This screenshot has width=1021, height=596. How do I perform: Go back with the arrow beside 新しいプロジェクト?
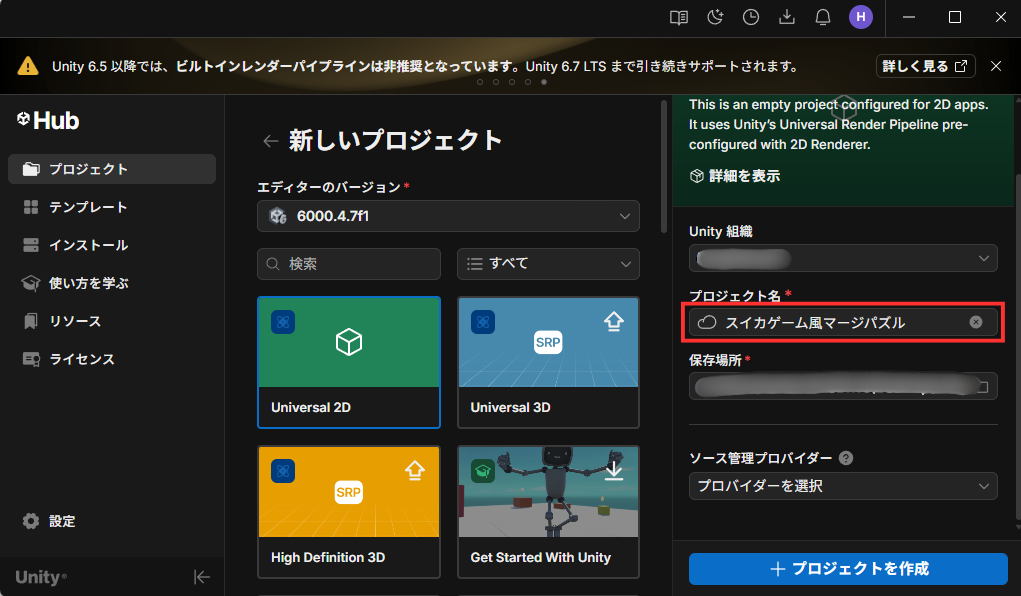point(270,141)
